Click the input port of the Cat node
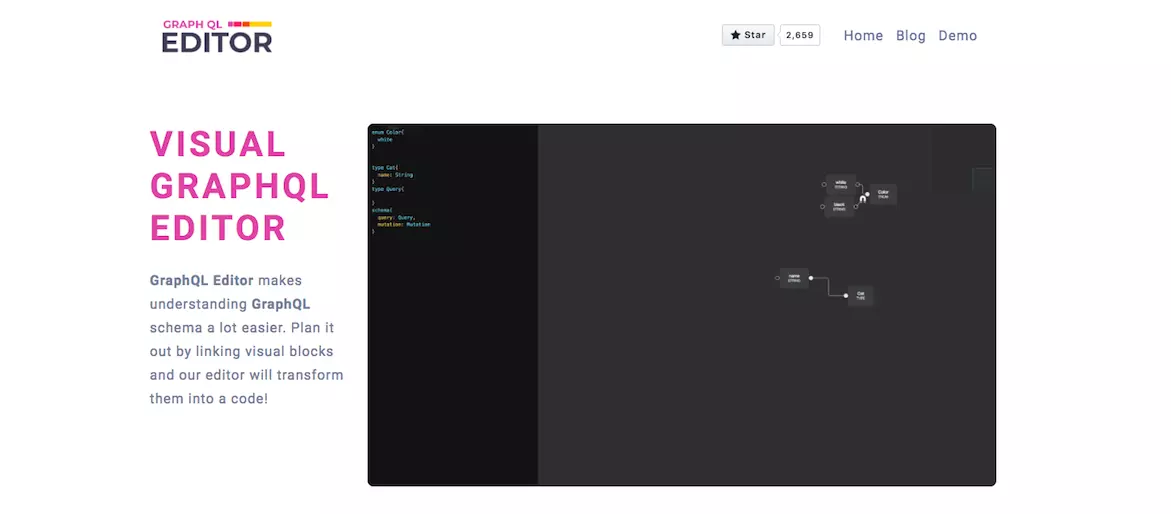 [845, 296]
